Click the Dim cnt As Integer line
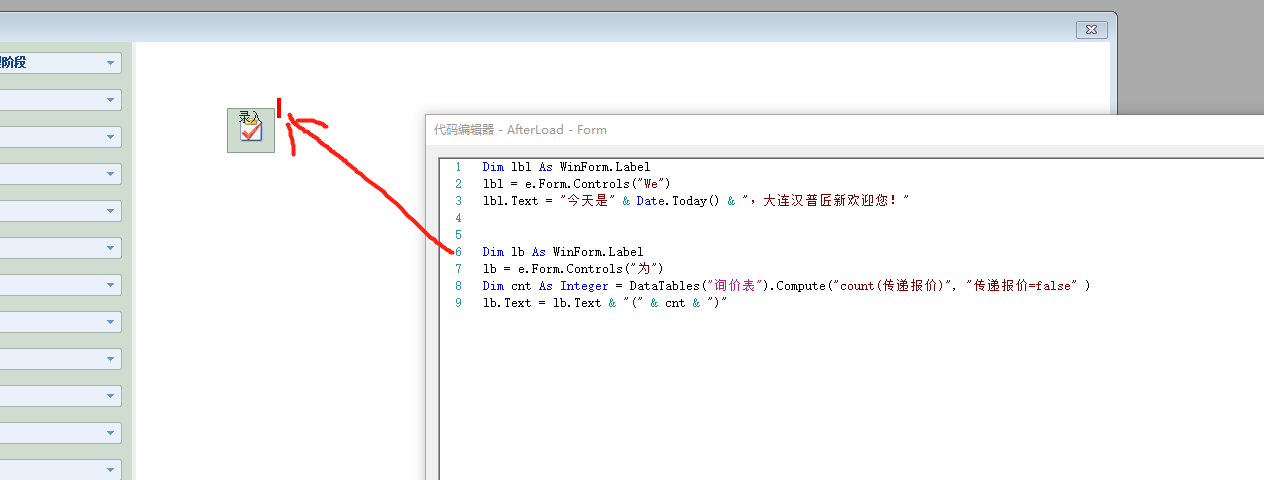The image size is (1264, 480). [x=786, y=286]
